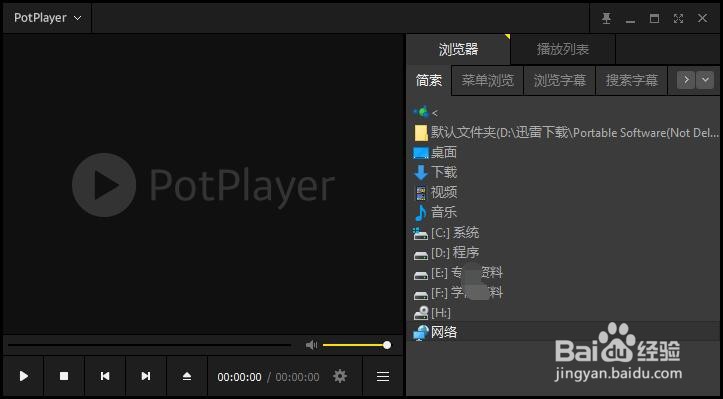
Task: Click the film icon beside 视频
Action: click(x=421, y=193)
